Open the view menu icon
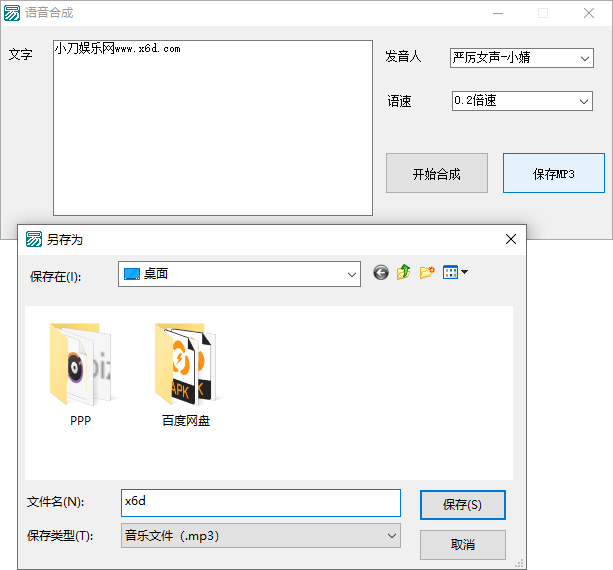 click(x=455, y=272)
